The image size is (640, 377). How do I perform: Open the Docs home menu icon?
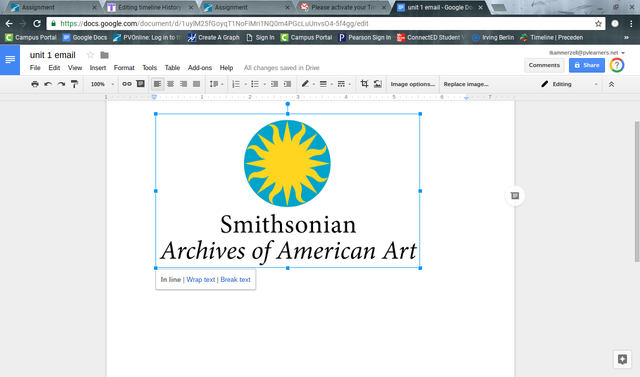(10, 60)
